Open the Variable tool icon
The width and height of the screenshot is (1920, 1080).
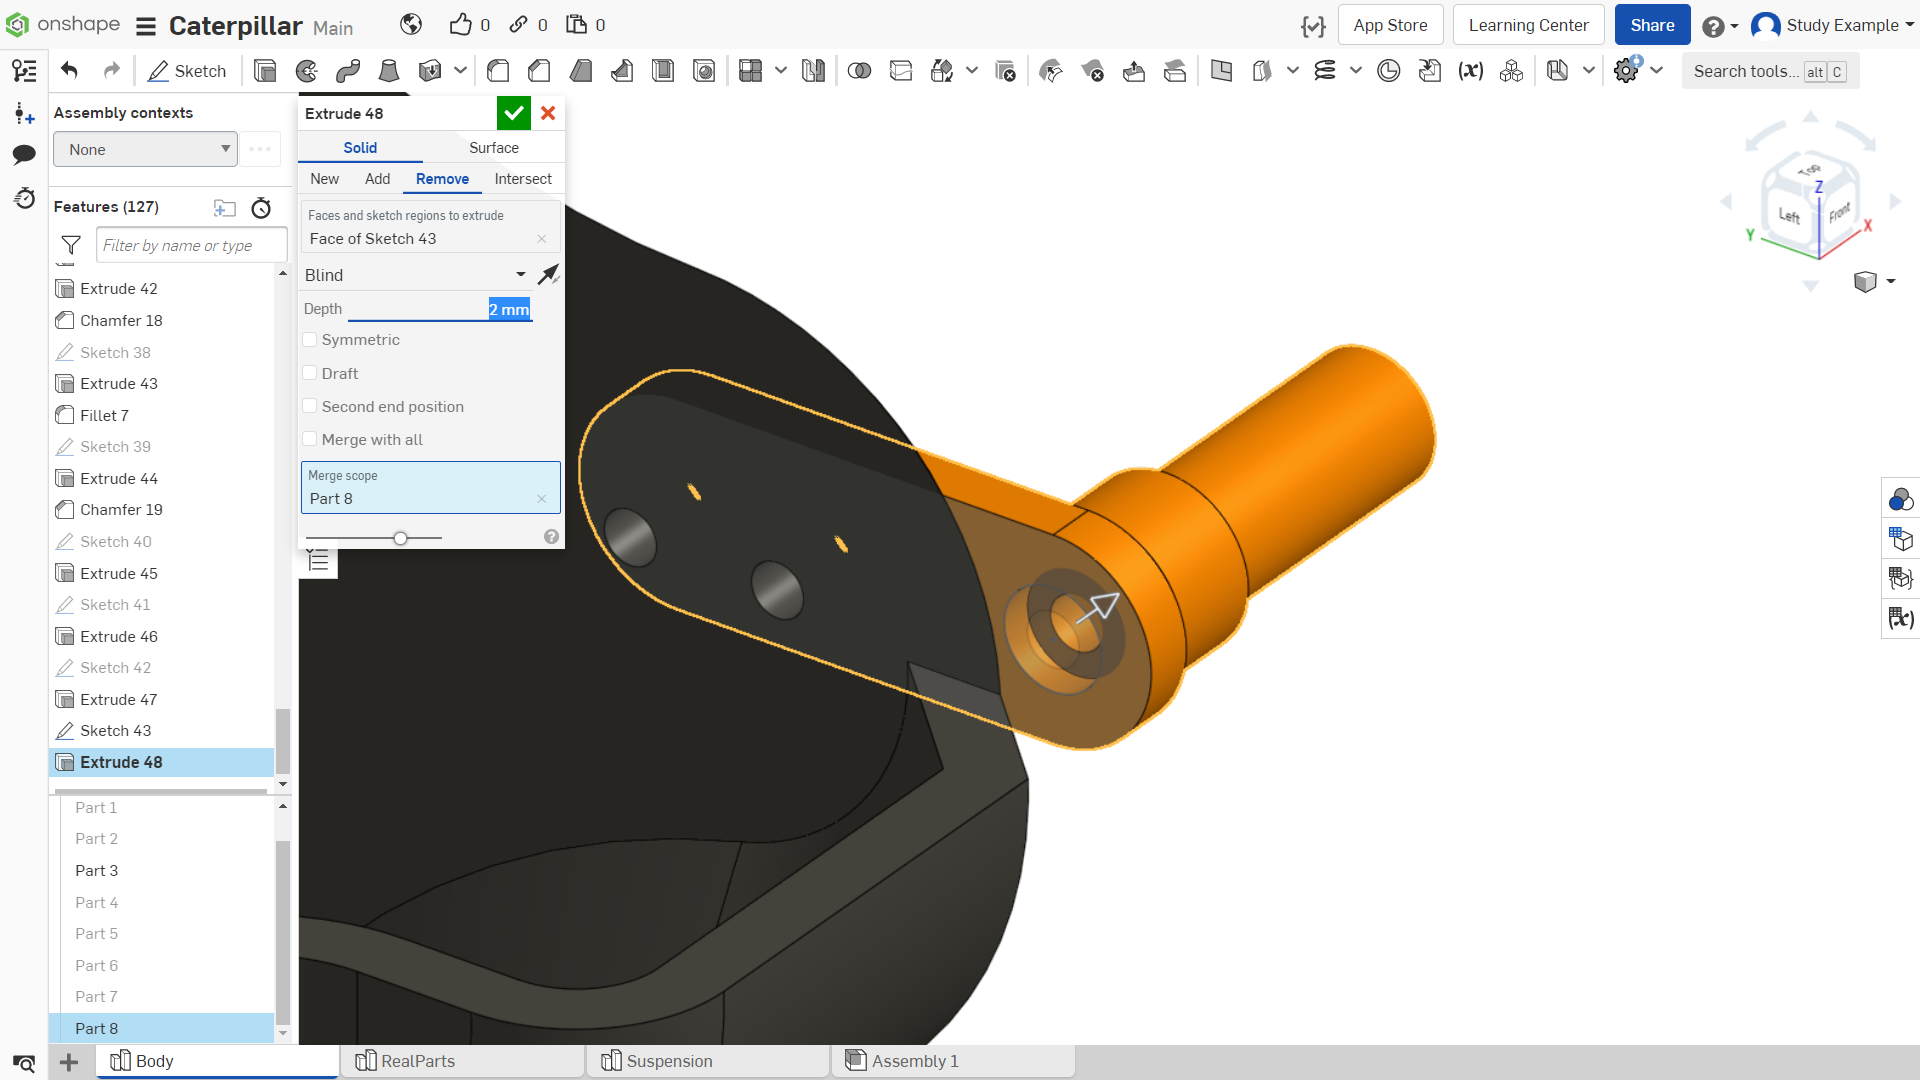(1470, 71)
